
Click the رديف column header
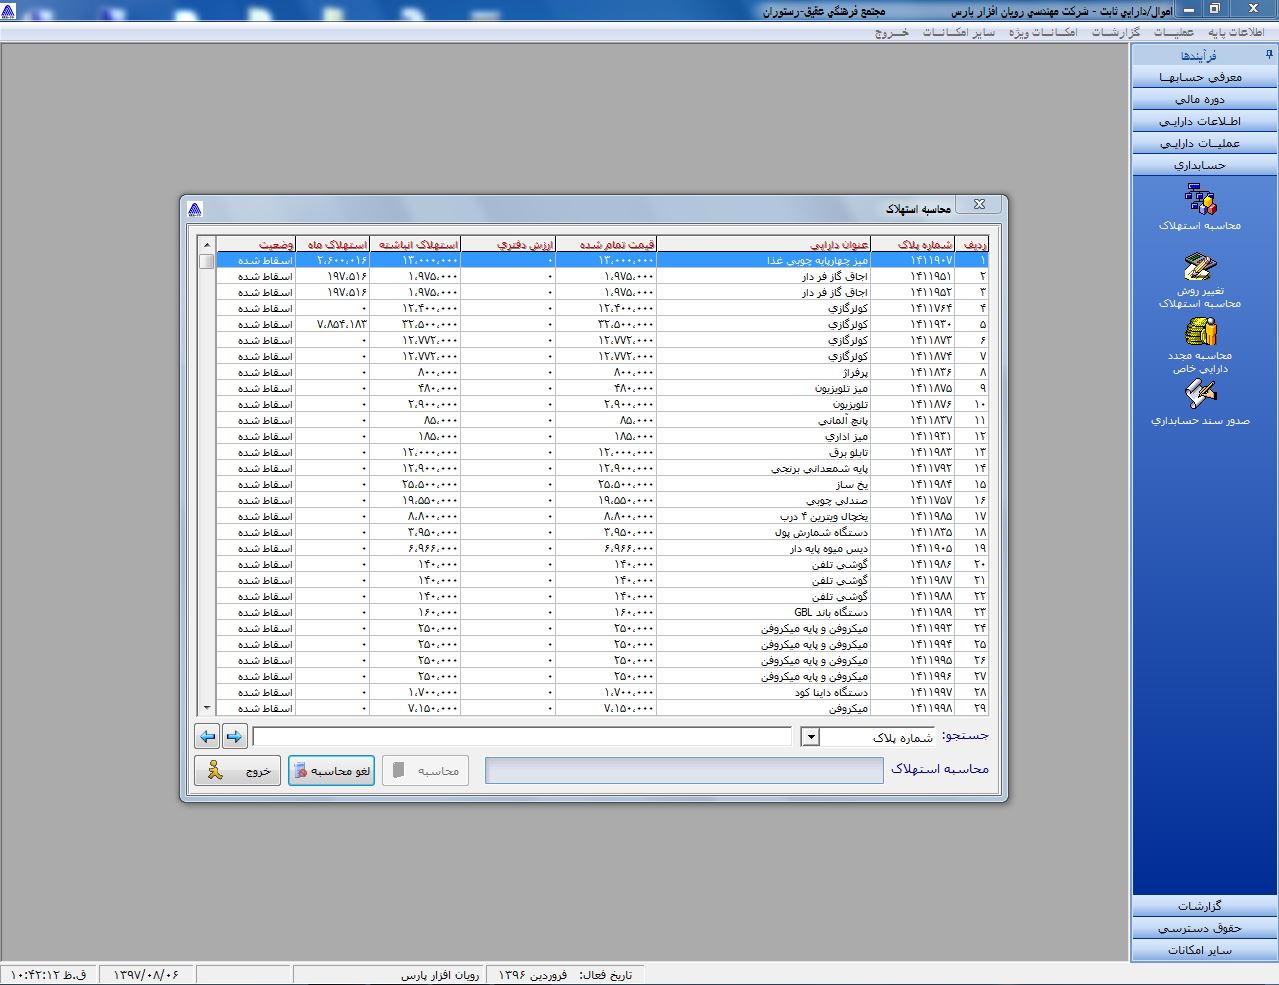pos(974,245)
